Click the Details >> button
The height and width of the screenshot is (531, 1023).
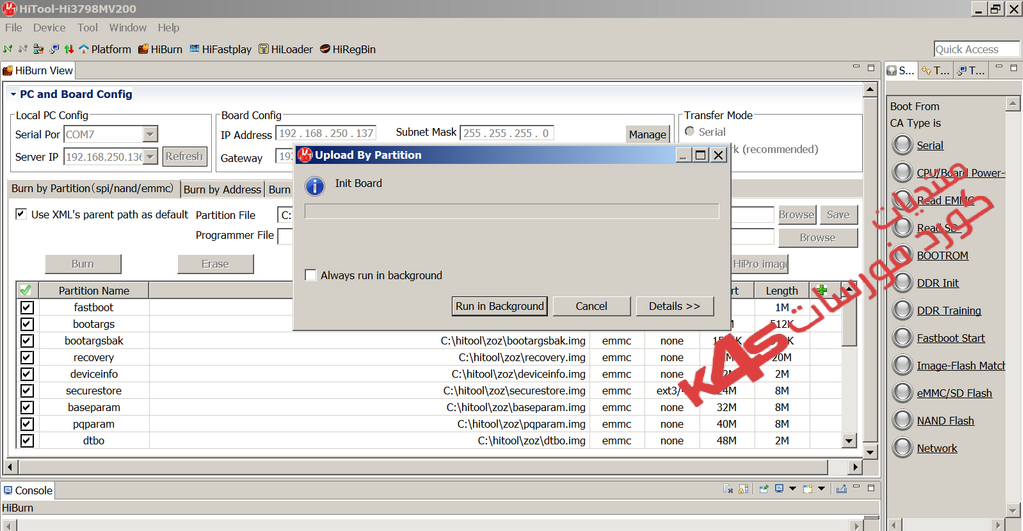675,306
